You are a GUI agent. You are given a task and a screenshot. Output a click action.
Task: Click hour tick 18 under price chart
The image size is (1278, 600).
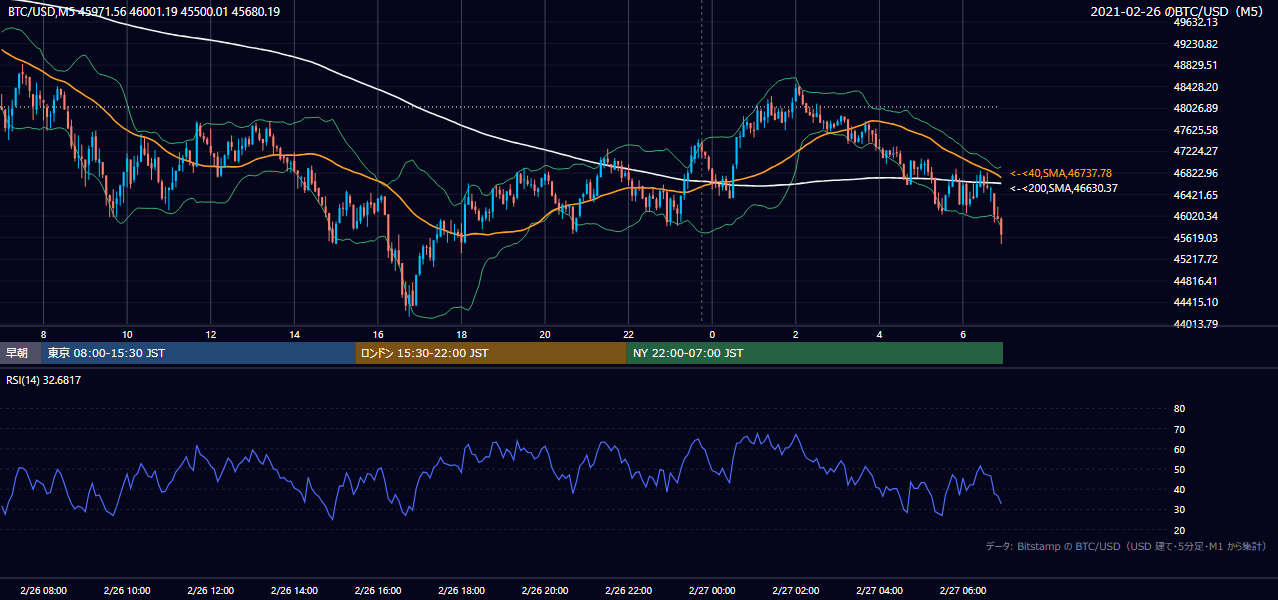click(461, 334)
